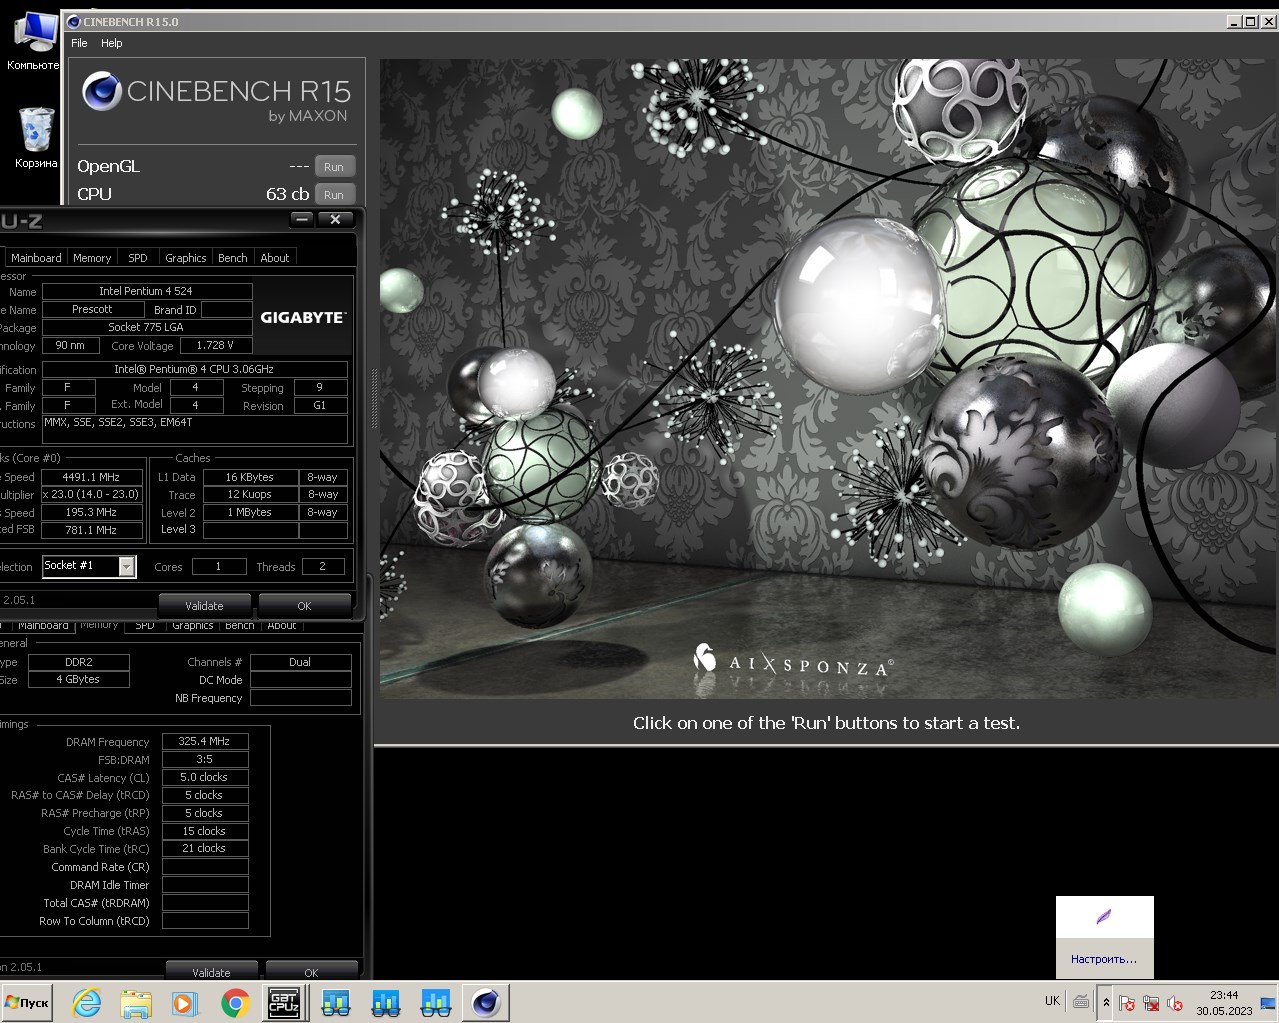The width and height of the screenshot is (1279, 1023).
Task: Click the core voltage value '1.728 V'
Action: (x=215, y=345)
